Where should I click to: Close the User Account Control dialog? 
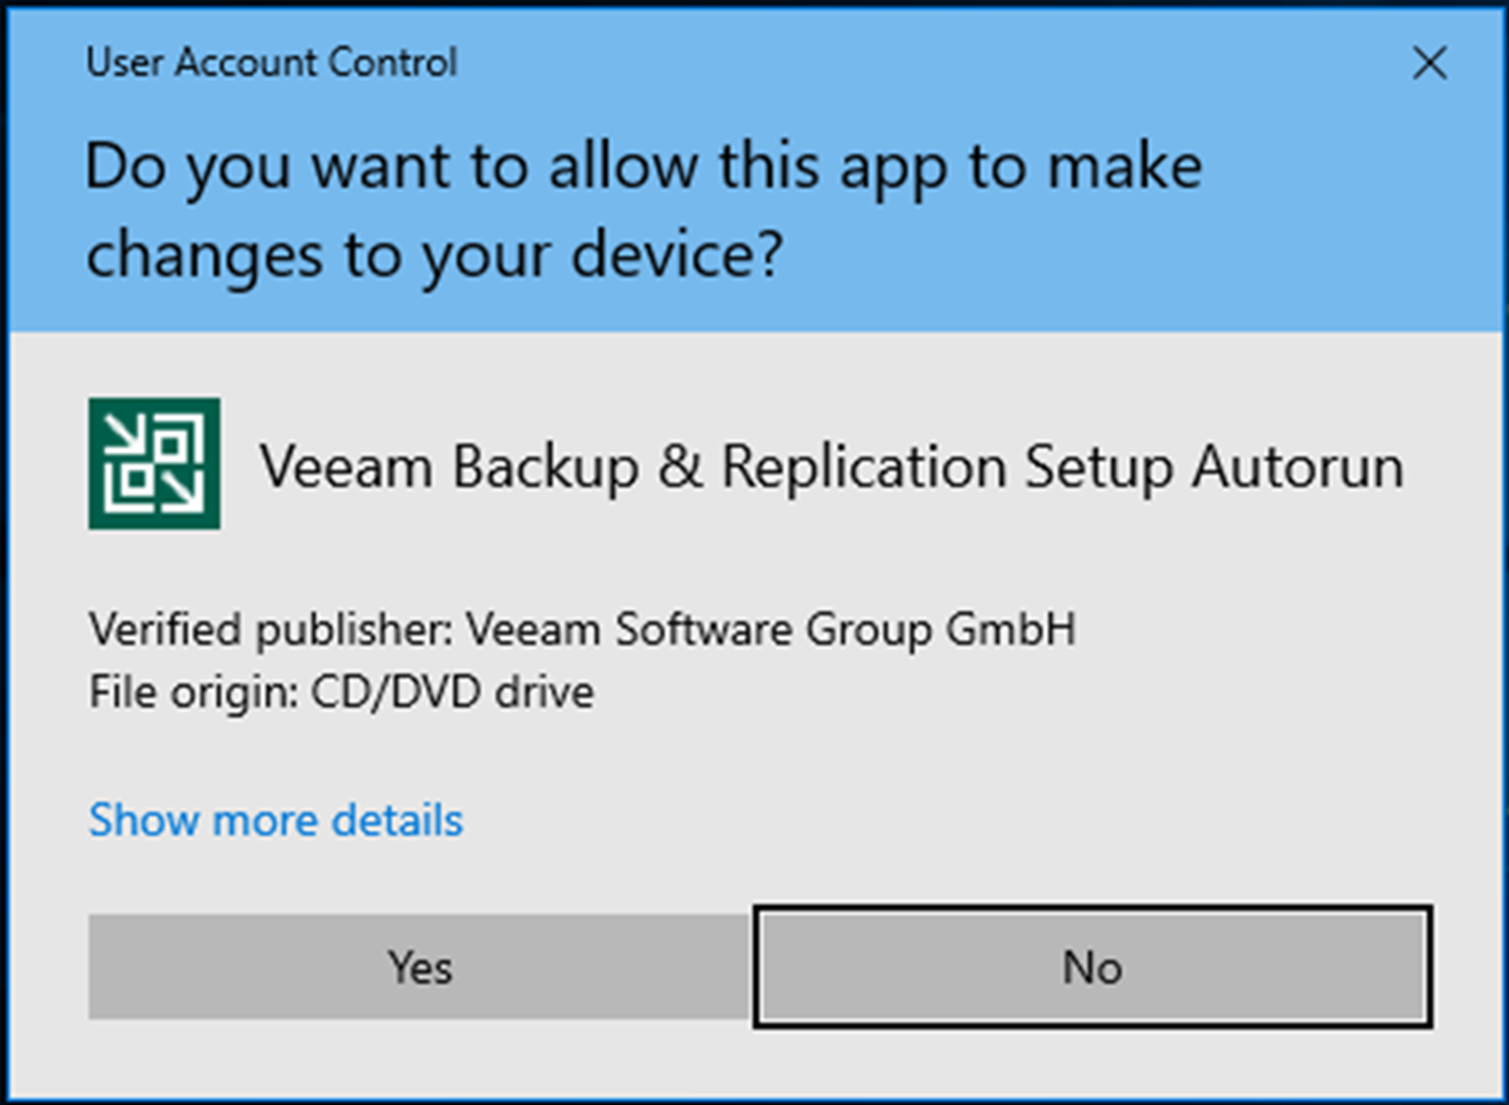(x=1429, y=63)
